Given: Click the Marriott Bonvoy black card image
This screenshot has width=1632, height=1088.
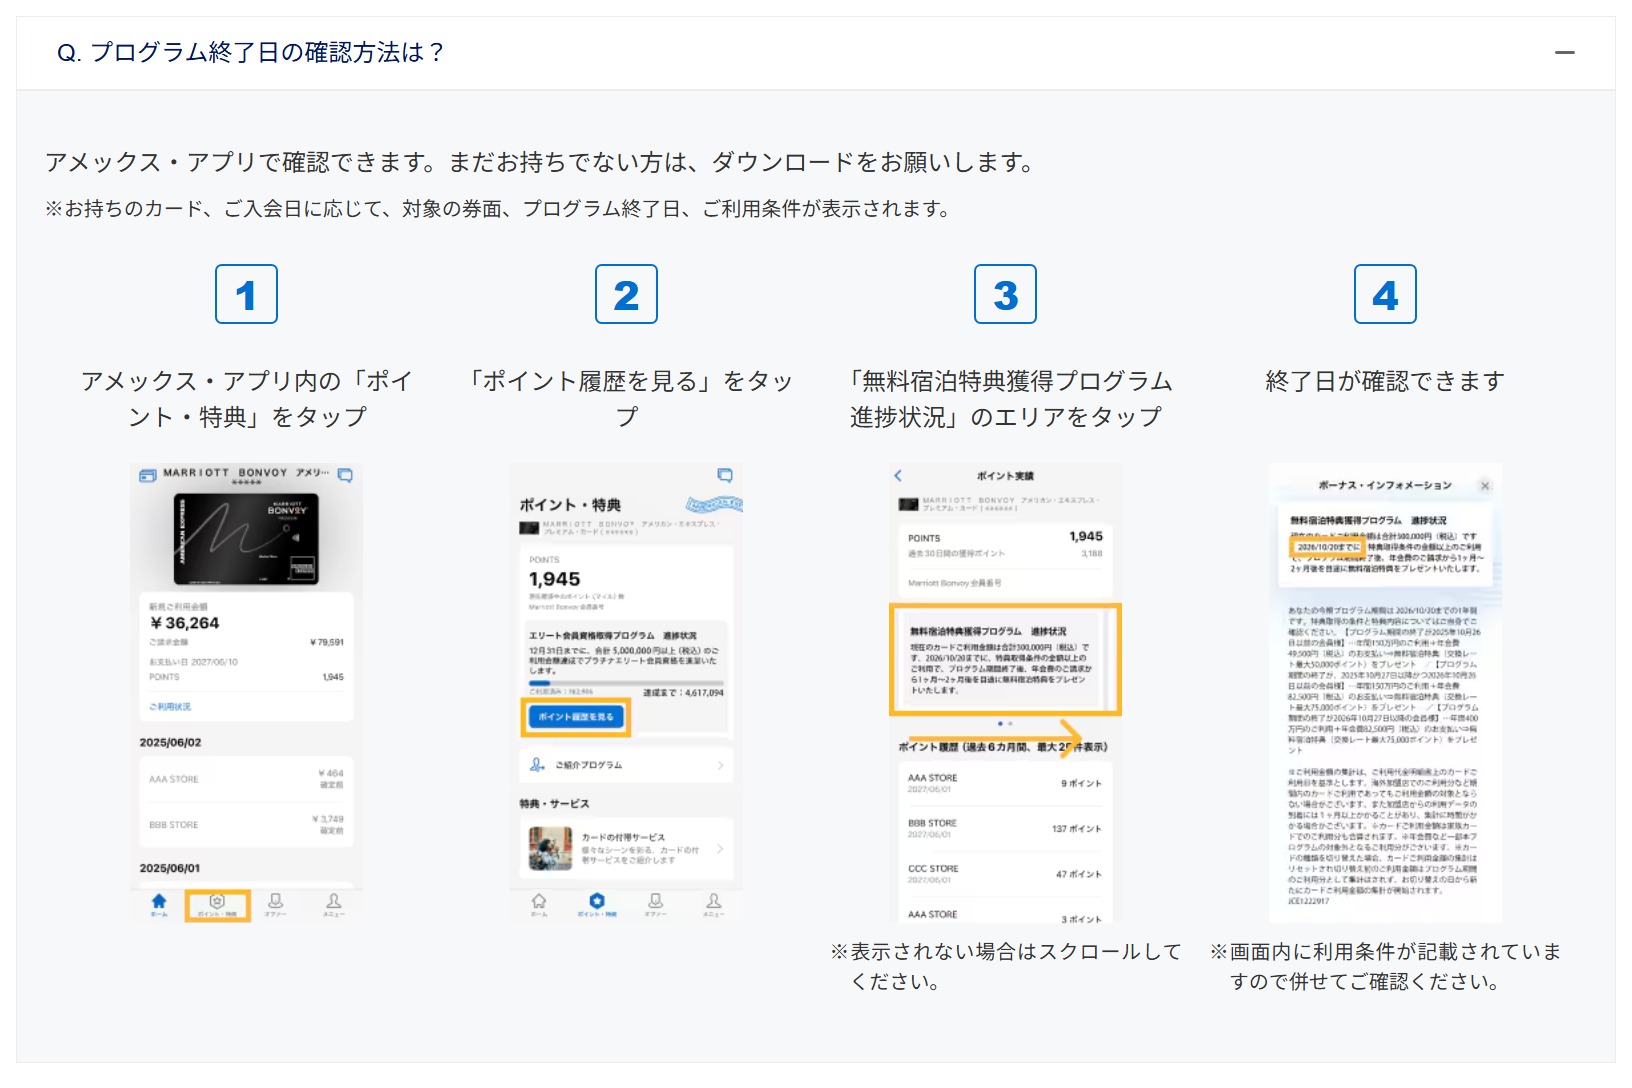Looking at the screenshot, I should pyautogui.click(x=247, y=538).
